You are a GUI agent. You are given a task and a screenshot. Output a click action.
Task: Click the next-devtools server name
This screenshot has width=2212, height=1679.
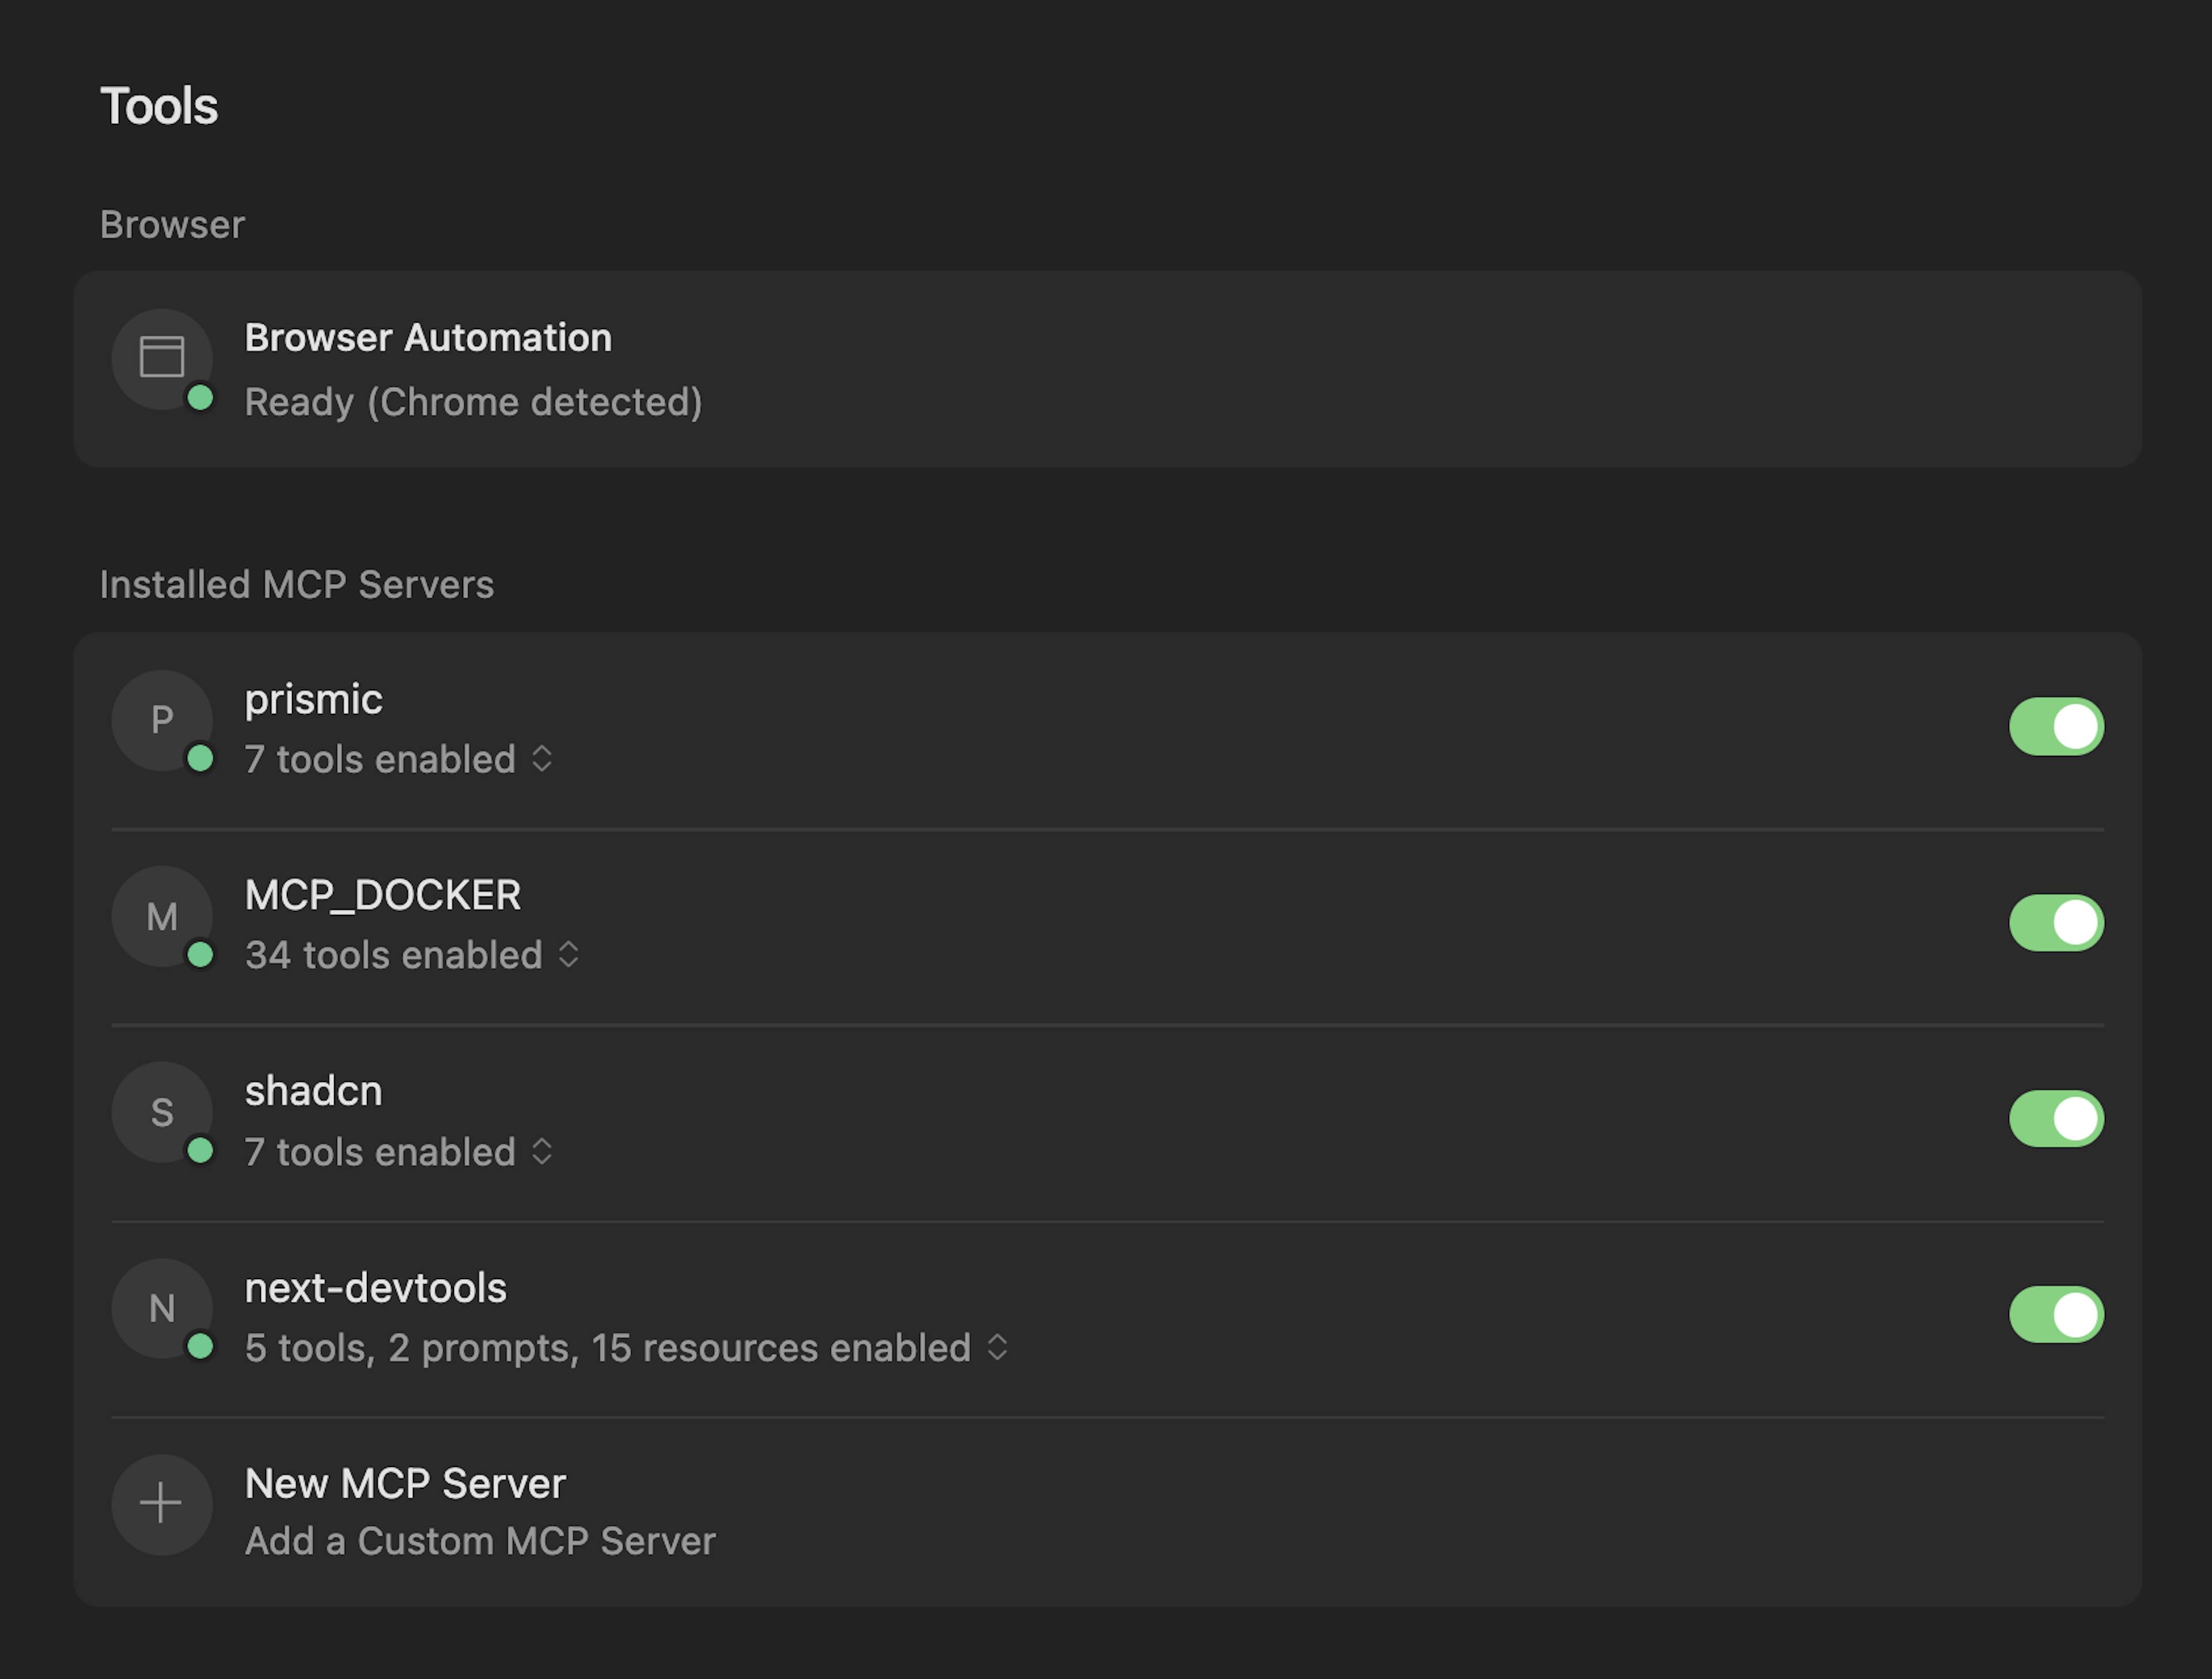click(376, 1288)
